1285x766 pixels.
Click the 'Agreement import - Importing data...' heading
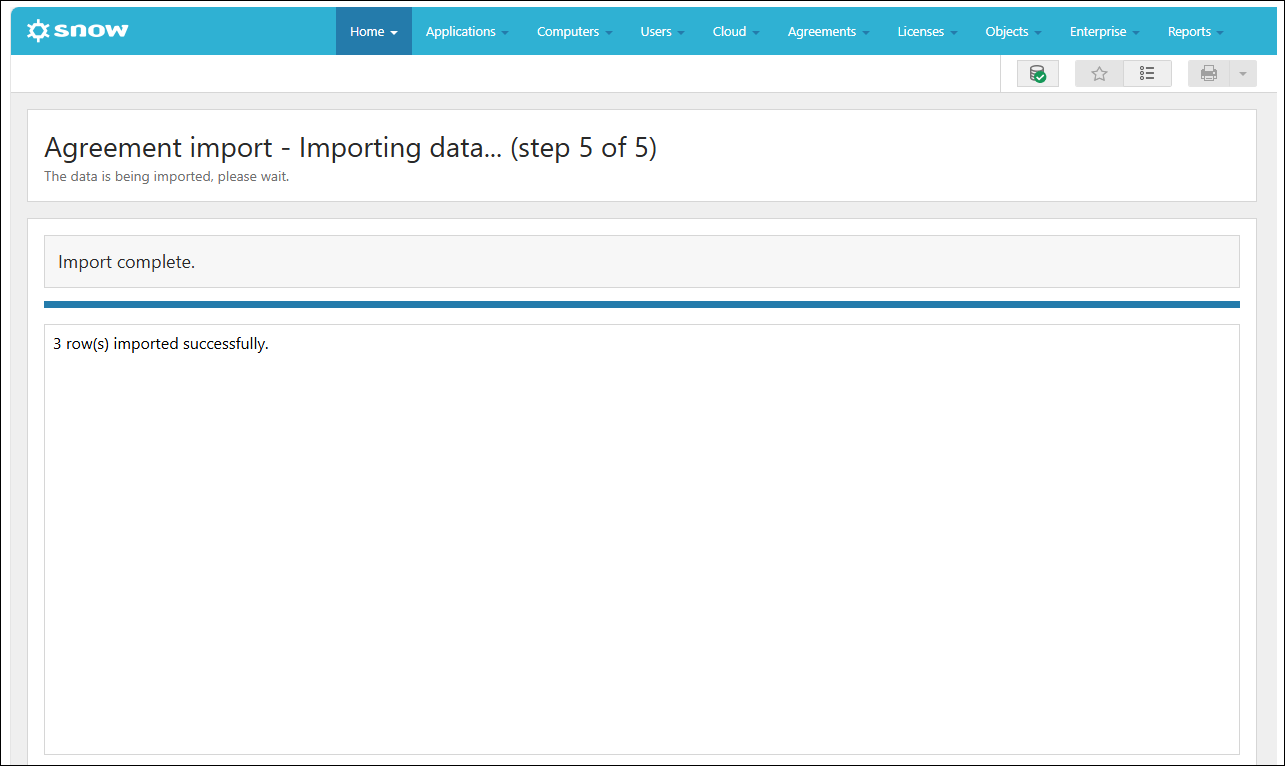point(350,148)
